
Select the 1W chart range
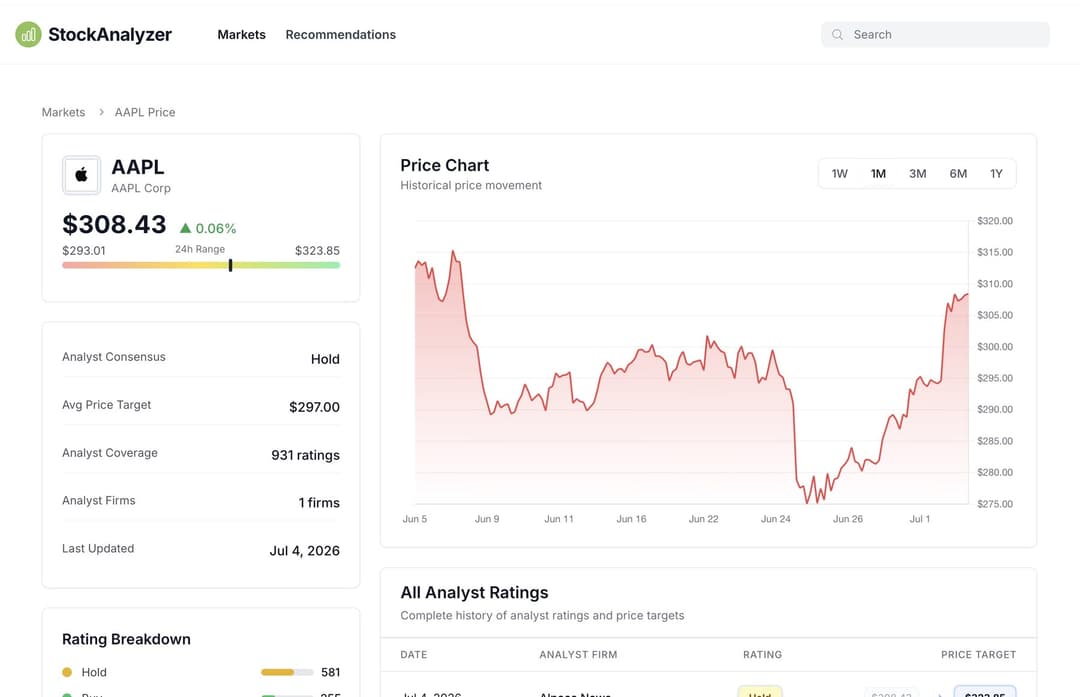(839, 174)
